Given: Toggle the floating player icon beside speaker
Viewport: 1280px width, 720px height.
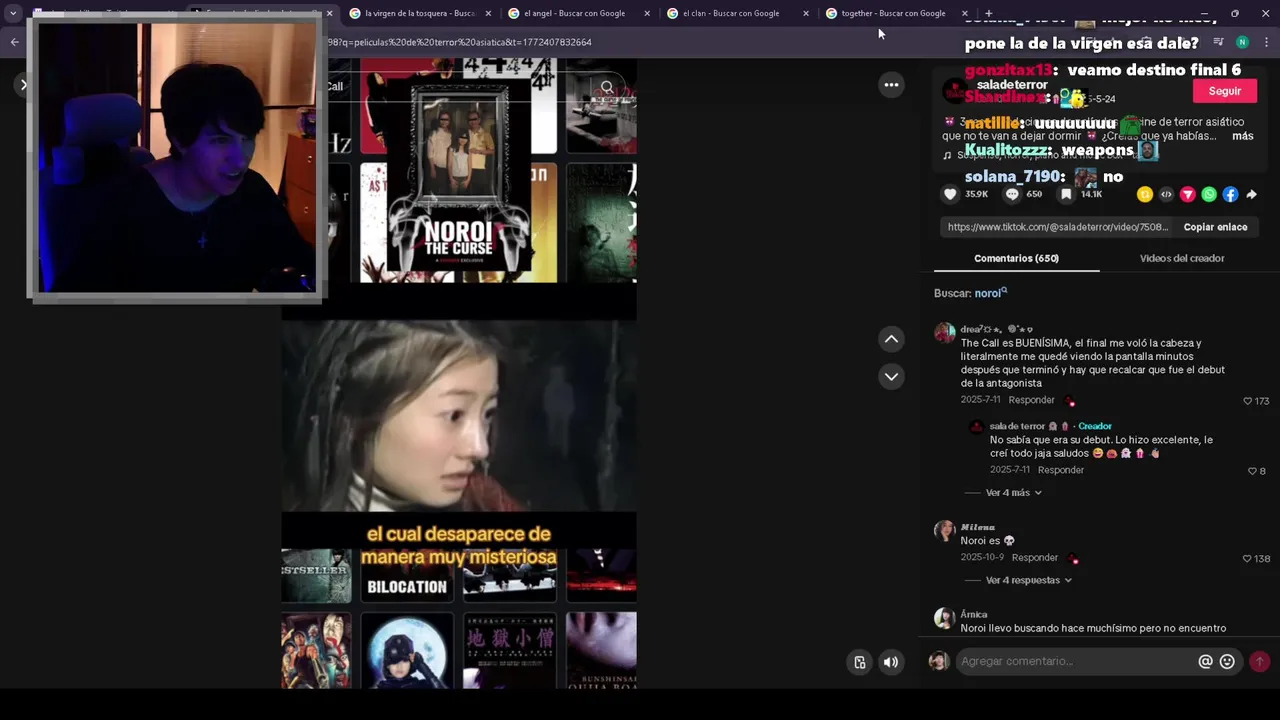Looking at the screenshot, I should coord(860,662).
